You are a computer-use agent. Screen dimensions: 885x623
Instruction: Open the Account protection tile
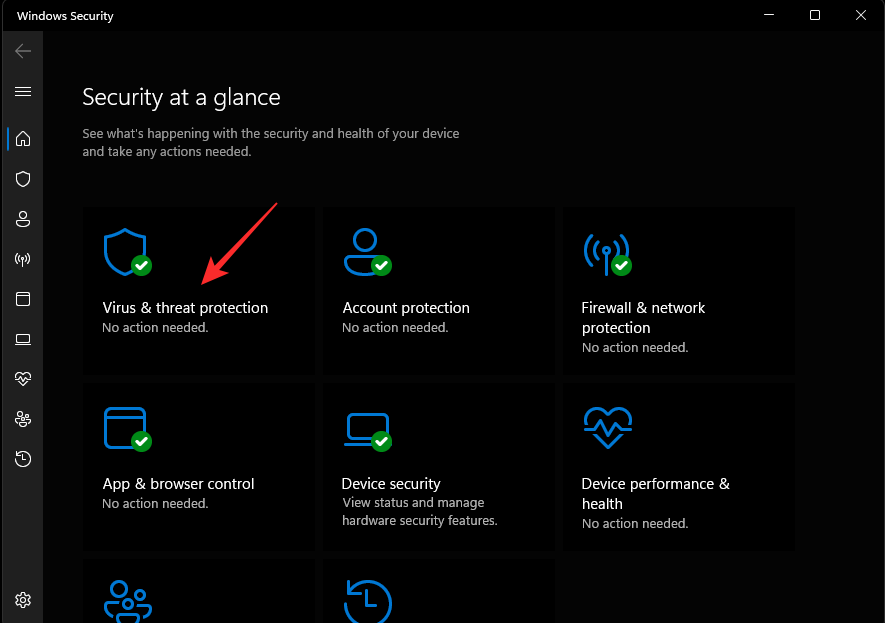click(437, 290)
